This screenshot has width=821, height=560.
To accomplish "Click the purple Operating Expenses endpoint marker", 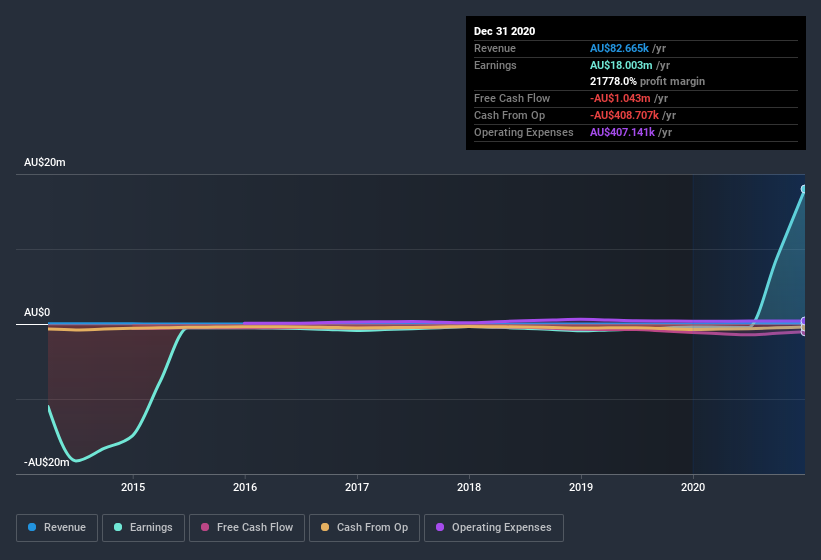I will tap(804, 322).
